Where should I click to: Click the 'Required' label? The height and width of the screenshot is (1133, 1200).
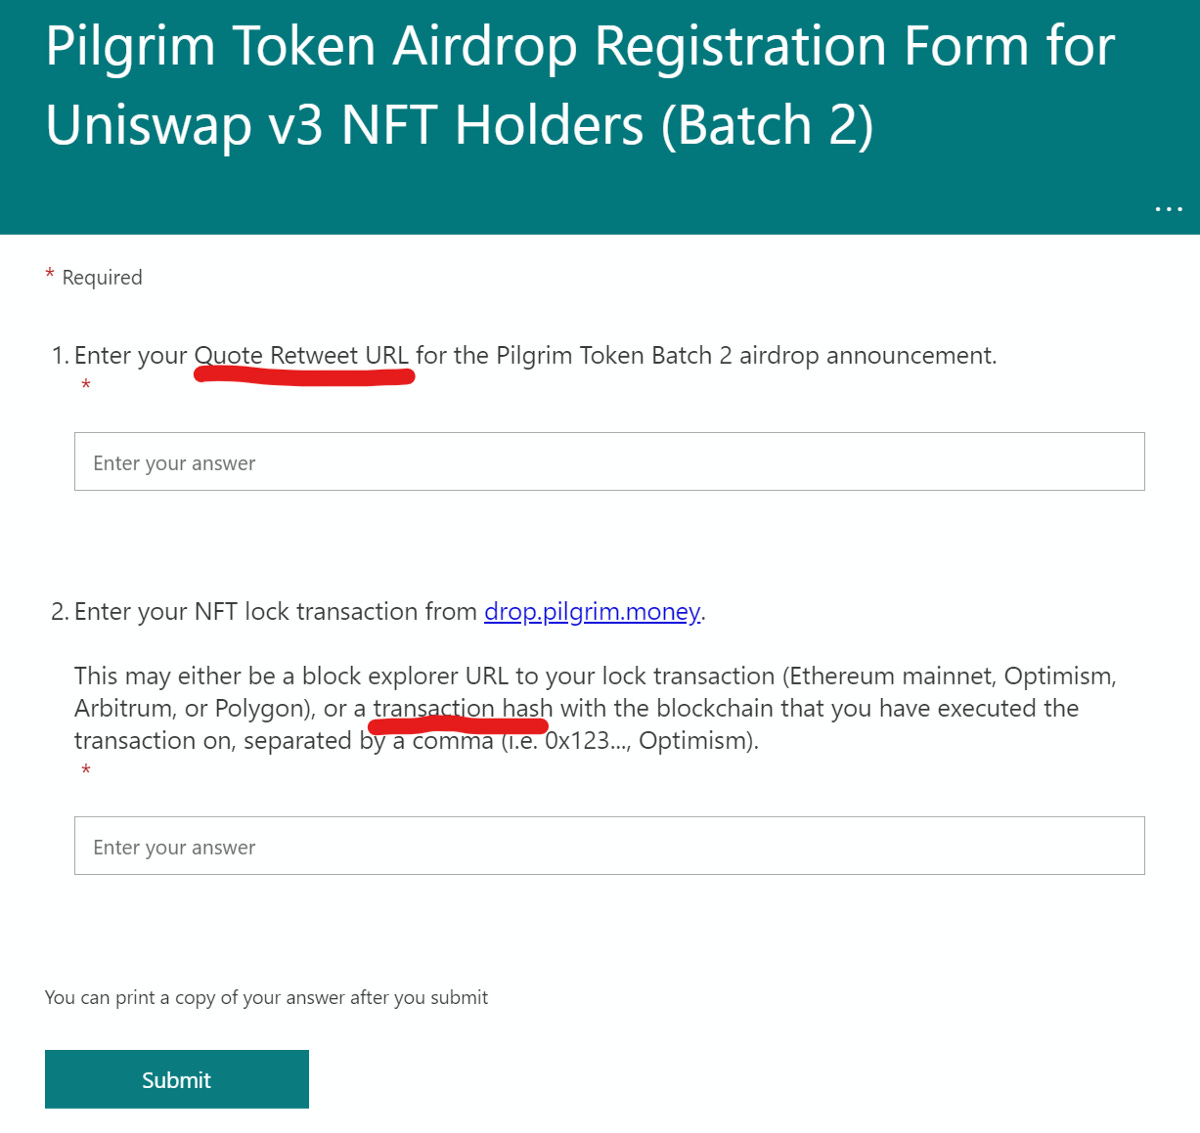click(101, 277)
